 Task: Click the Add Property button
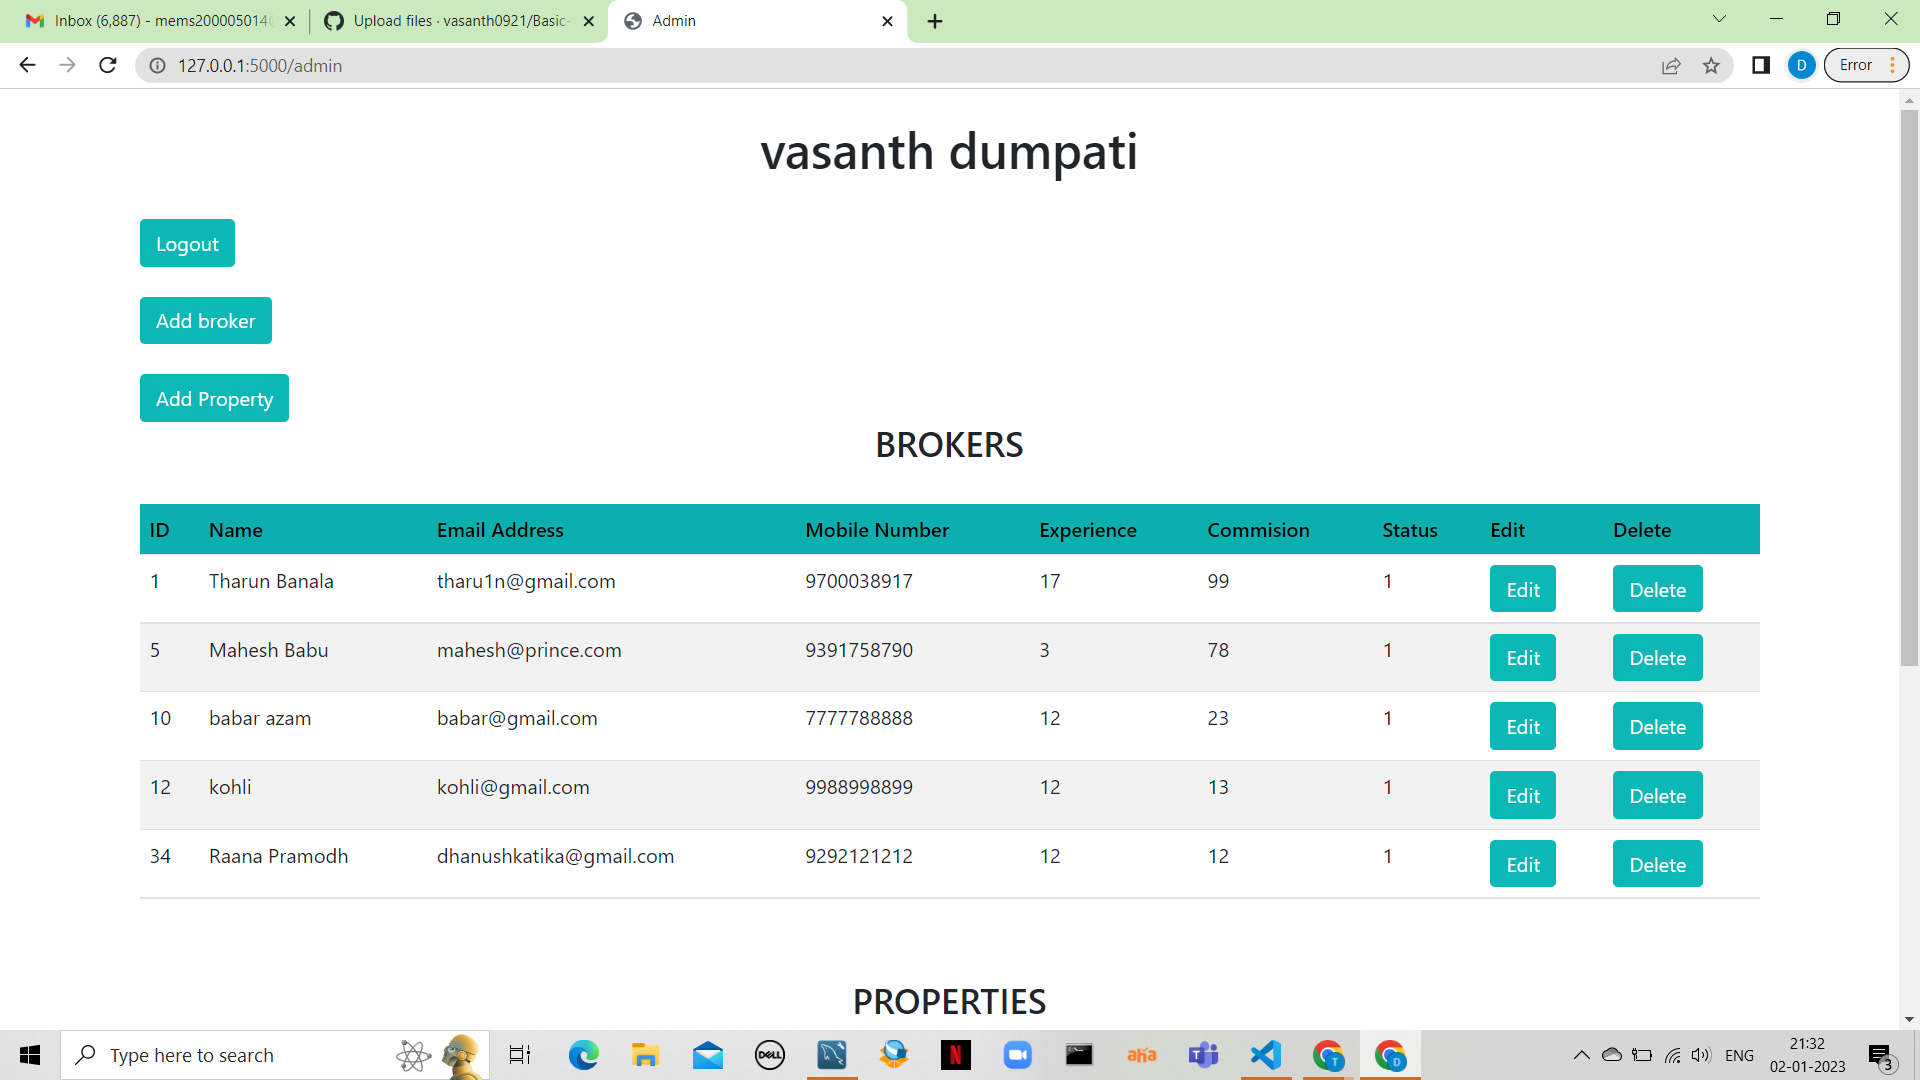coord(214,398)
